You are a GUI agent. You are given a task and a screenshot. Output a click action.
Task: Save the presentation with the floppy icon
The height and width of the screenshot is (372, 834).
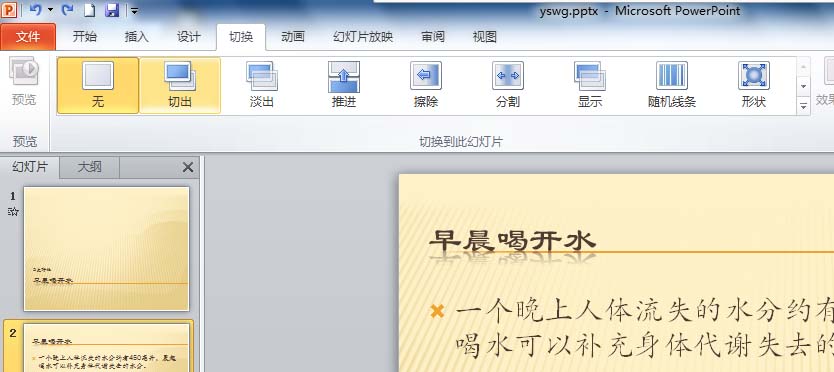pyautogui.click(x=112, y=10)
